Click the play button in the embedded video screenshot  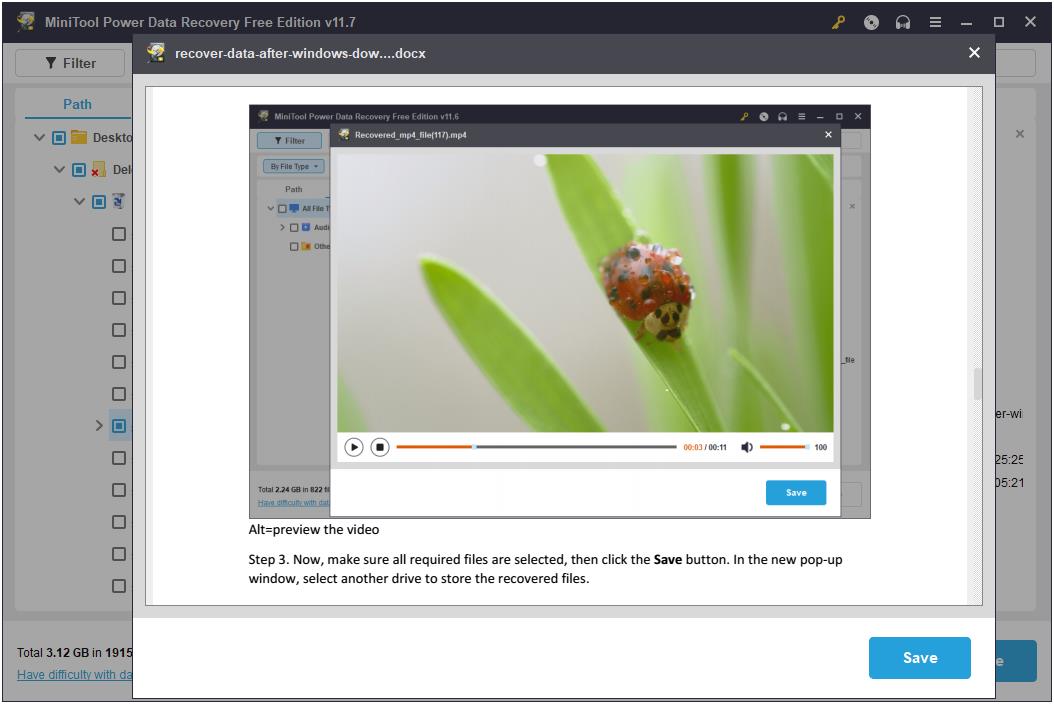click(x=354, y=447)
